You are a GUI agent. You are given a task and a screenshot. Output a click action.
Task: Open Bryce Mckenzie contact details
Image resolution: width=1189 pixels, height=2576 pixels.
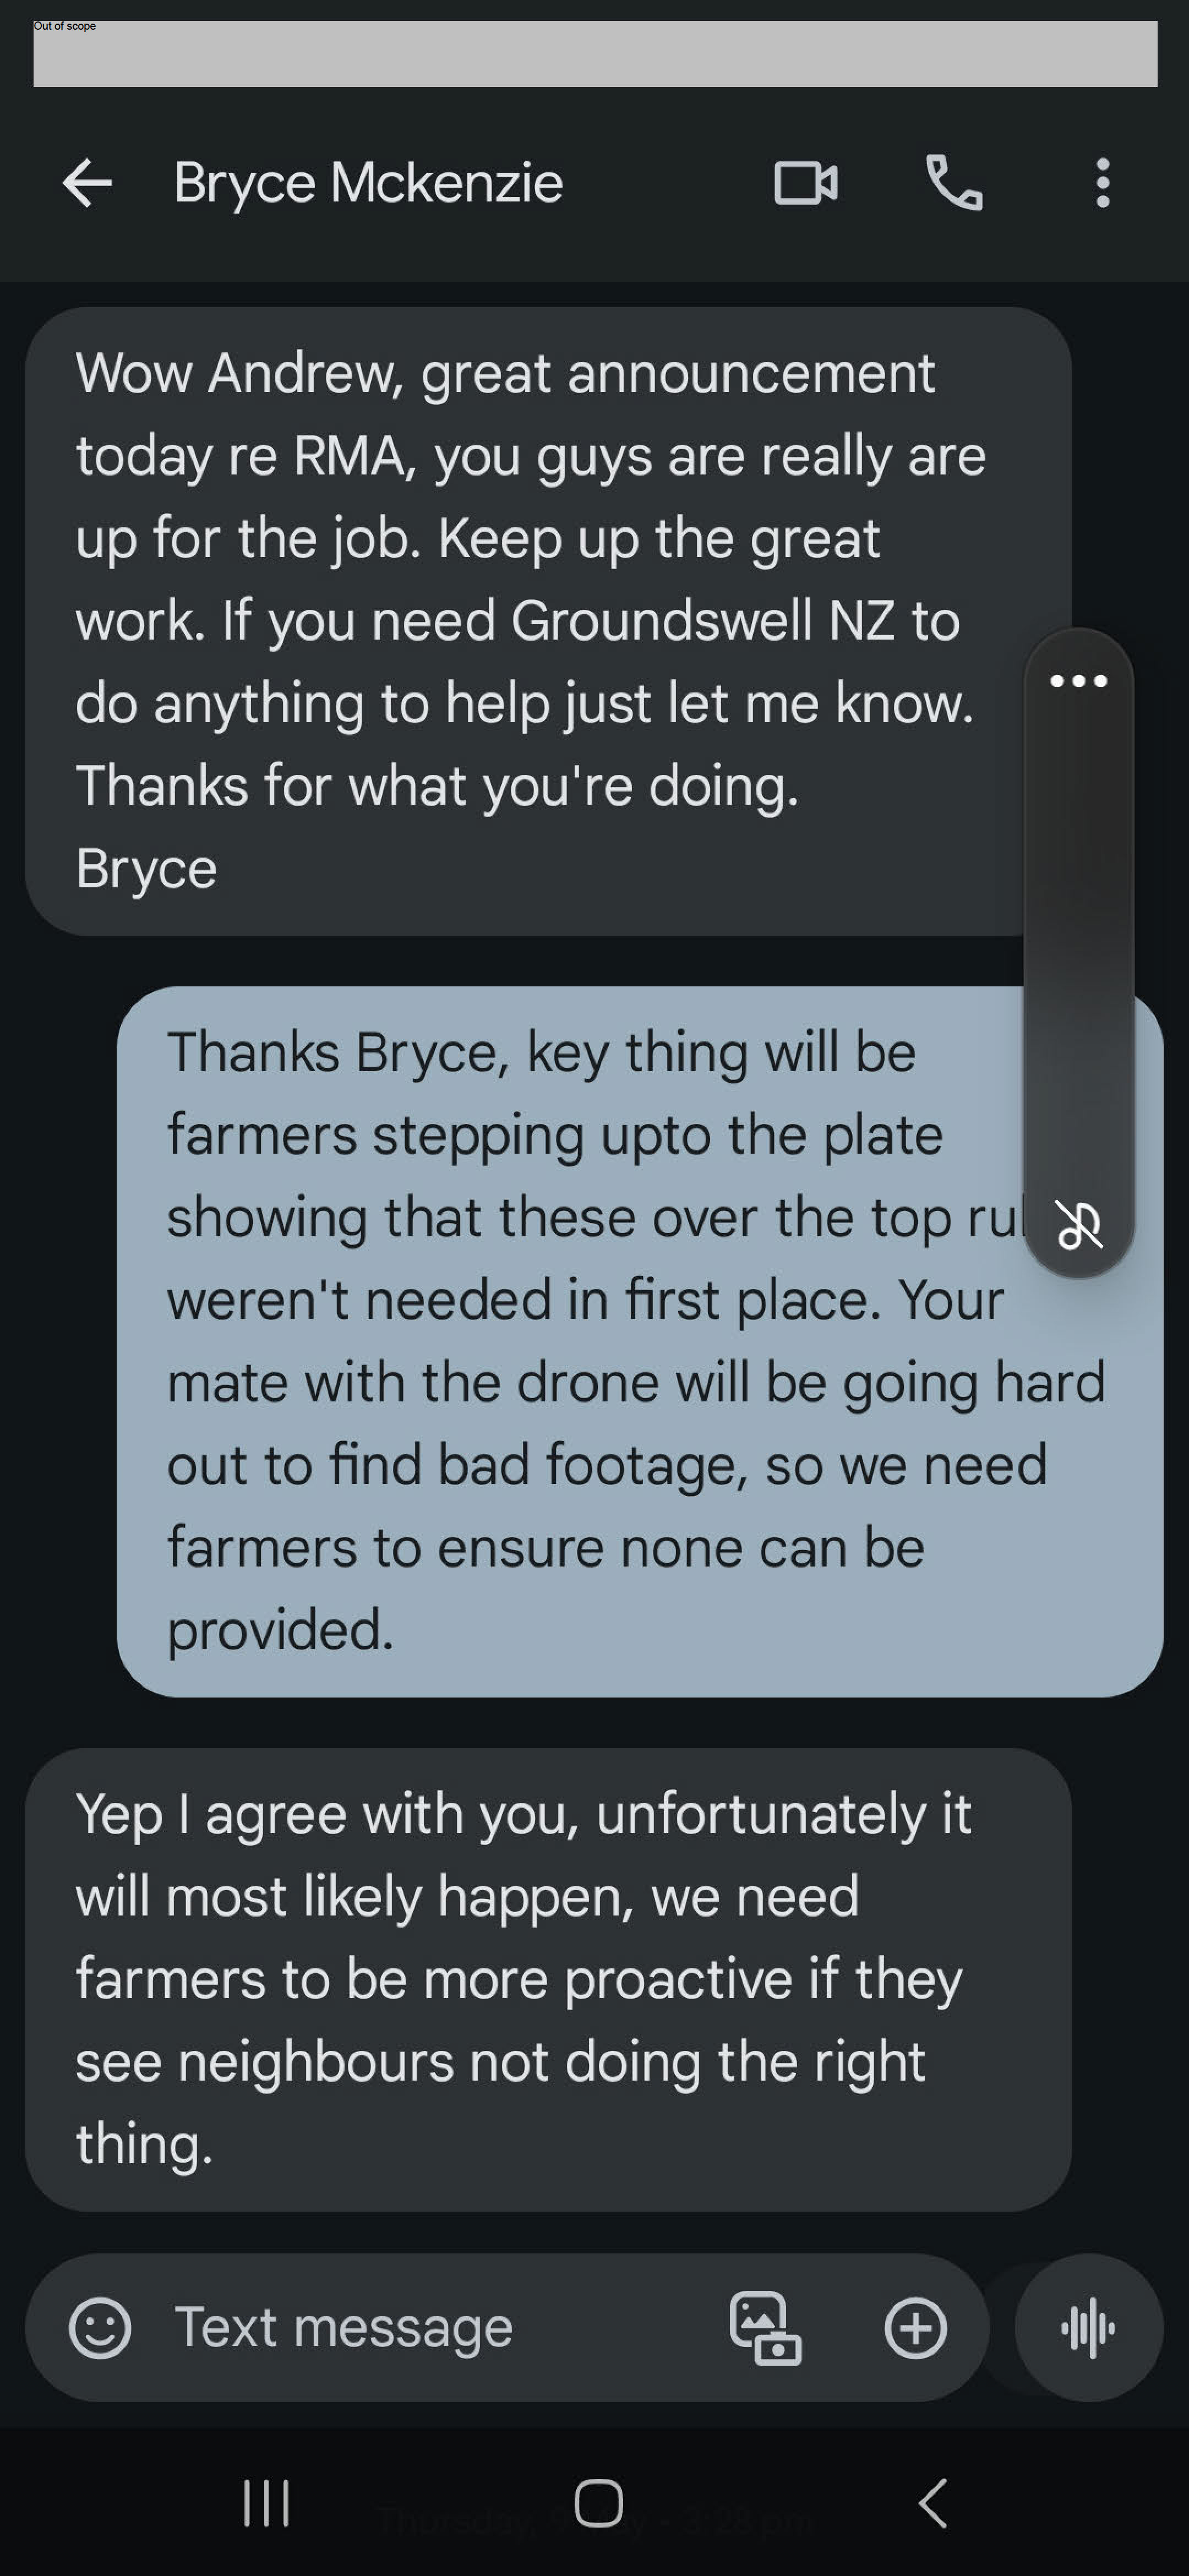pos(368,183)
